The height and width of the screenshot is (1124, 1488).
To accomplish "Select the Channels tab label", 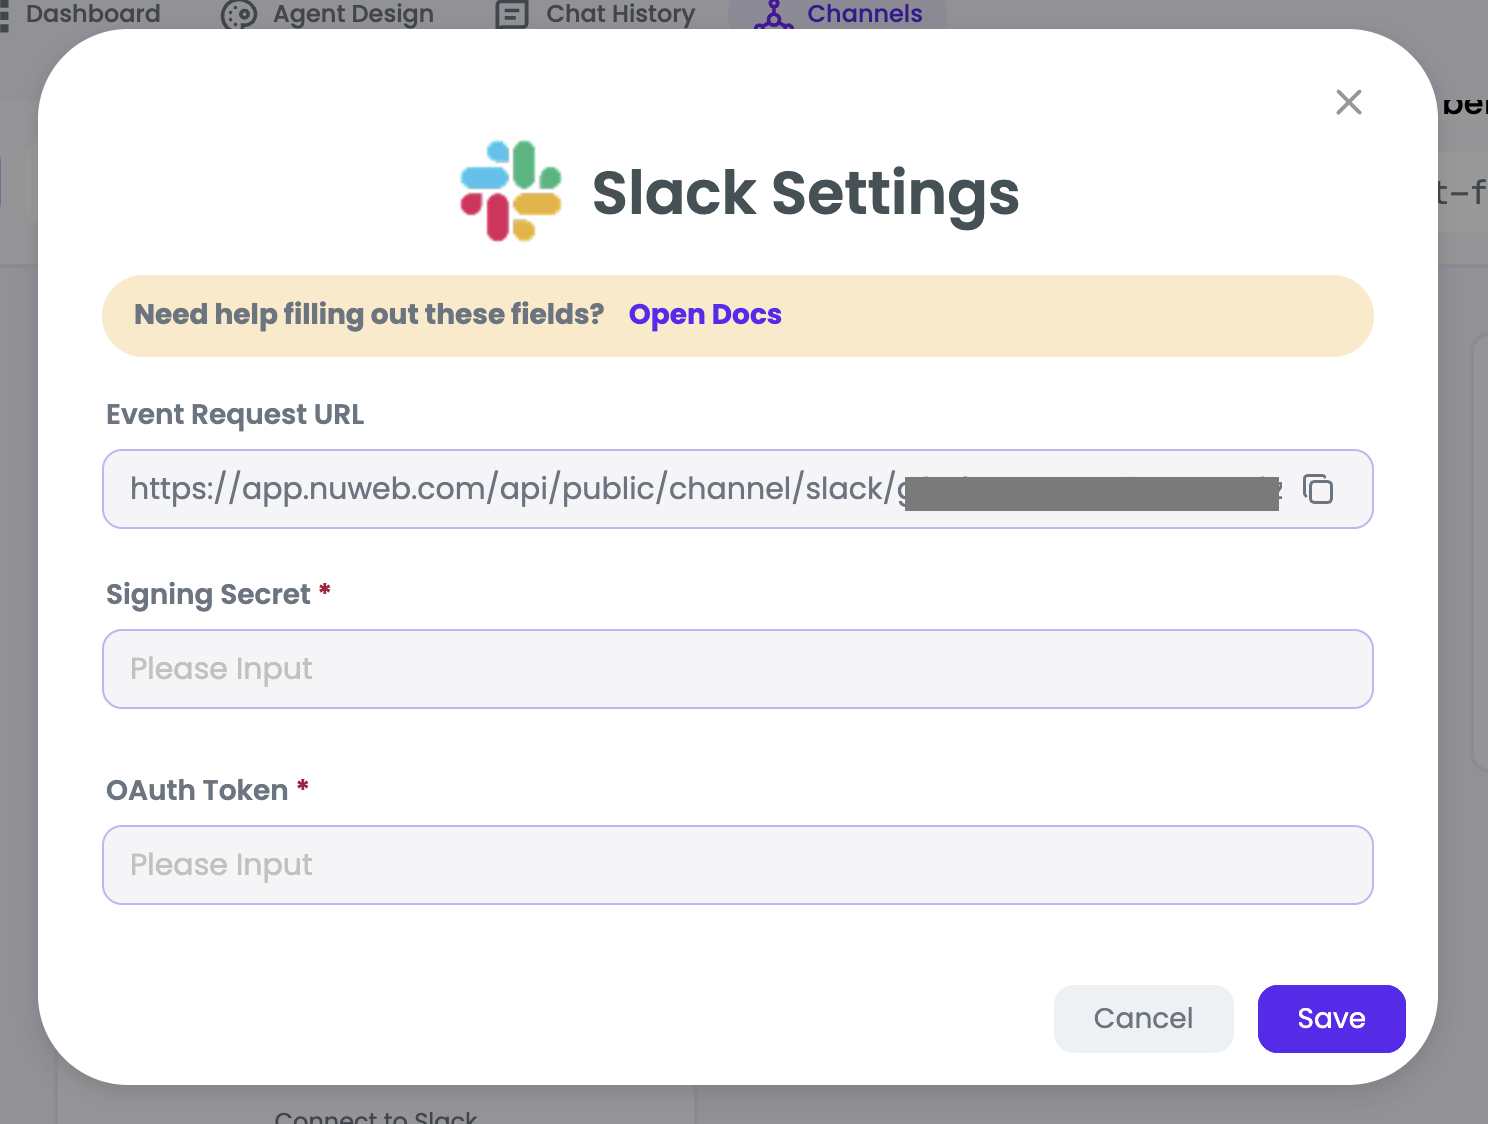I will click(x=864, y=14).
